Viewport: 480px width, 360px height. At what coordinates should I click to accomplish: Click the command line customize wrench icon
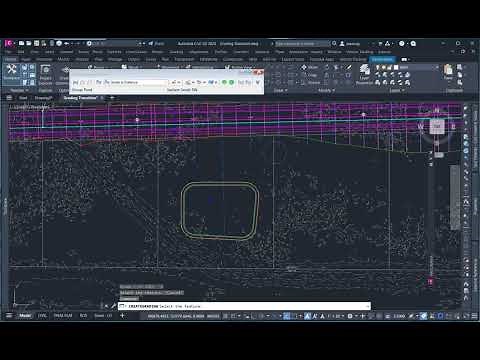(113, 306)
